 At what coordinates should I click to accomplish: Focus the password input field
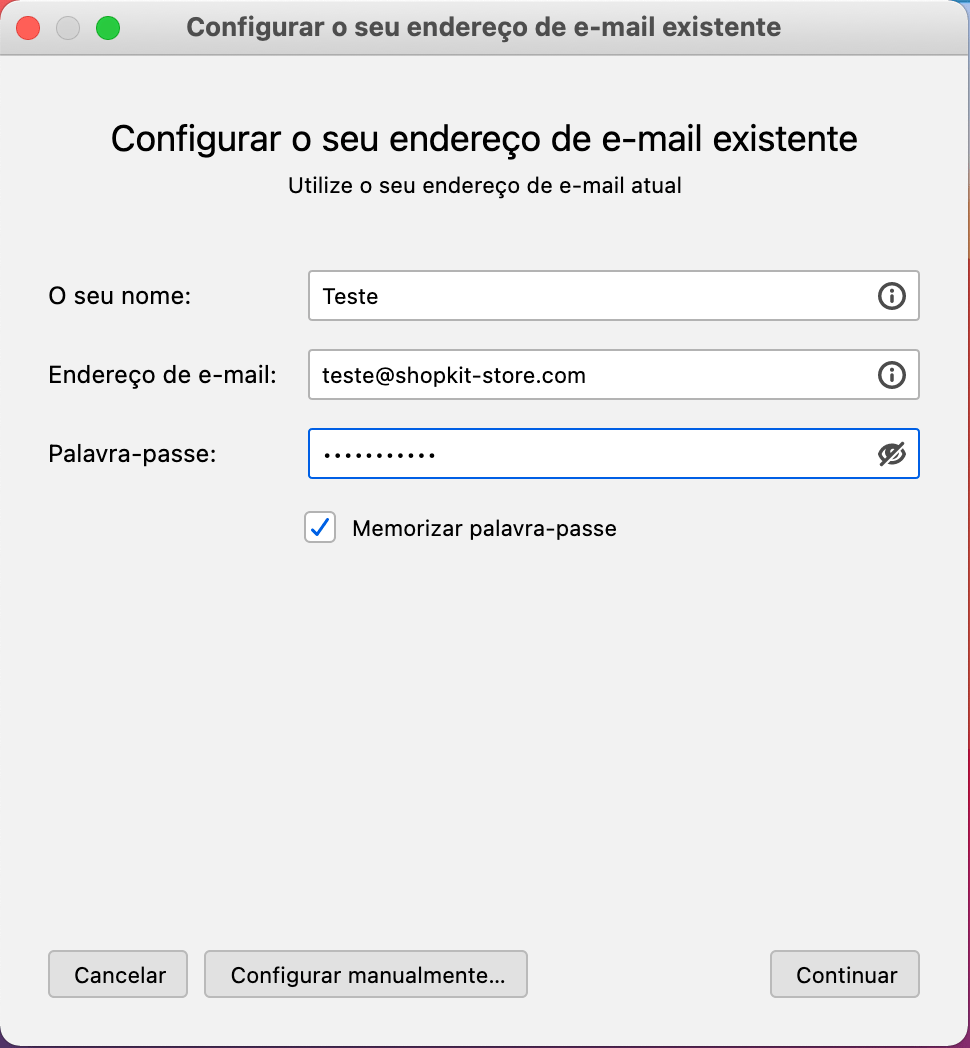(590, 454)
